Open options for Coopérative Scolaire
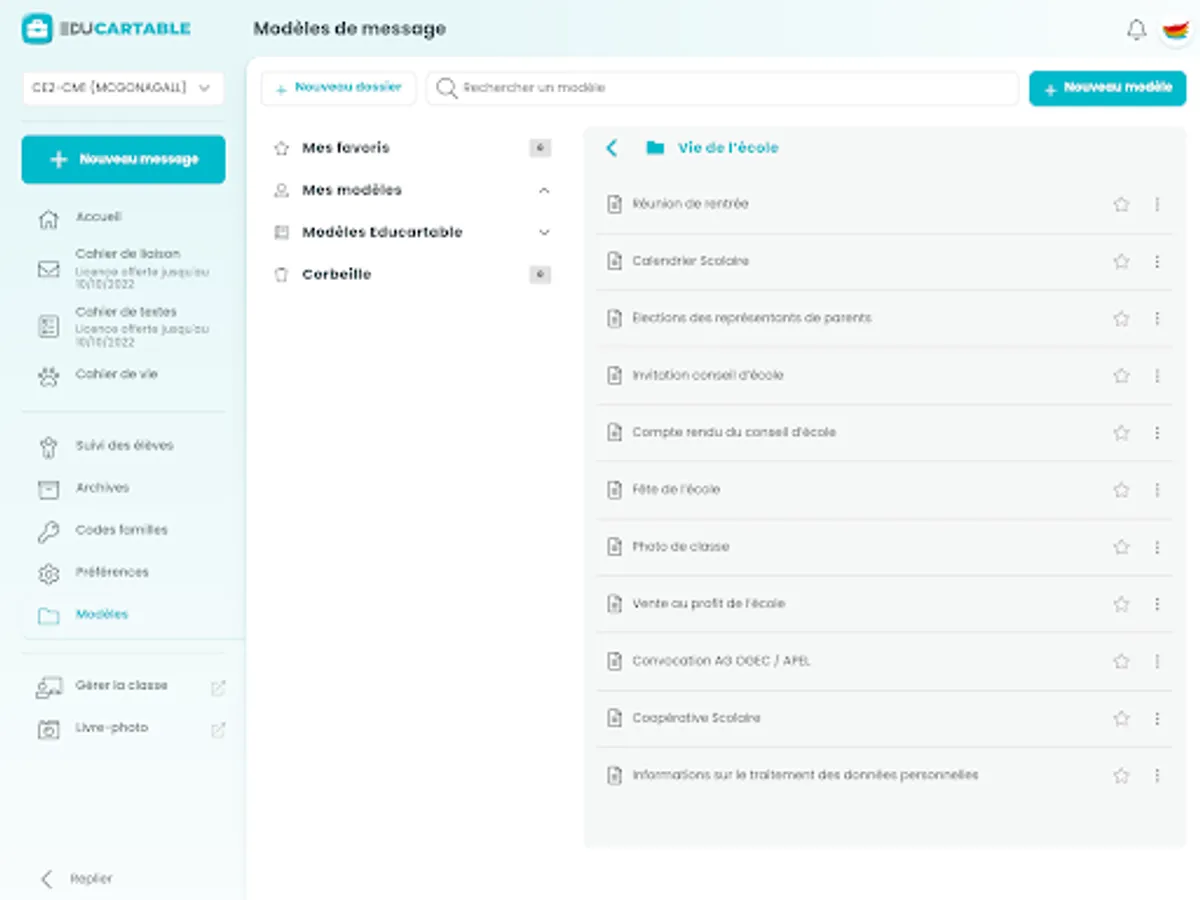Screen dimensions: 1200x900 click(1157, 718)
